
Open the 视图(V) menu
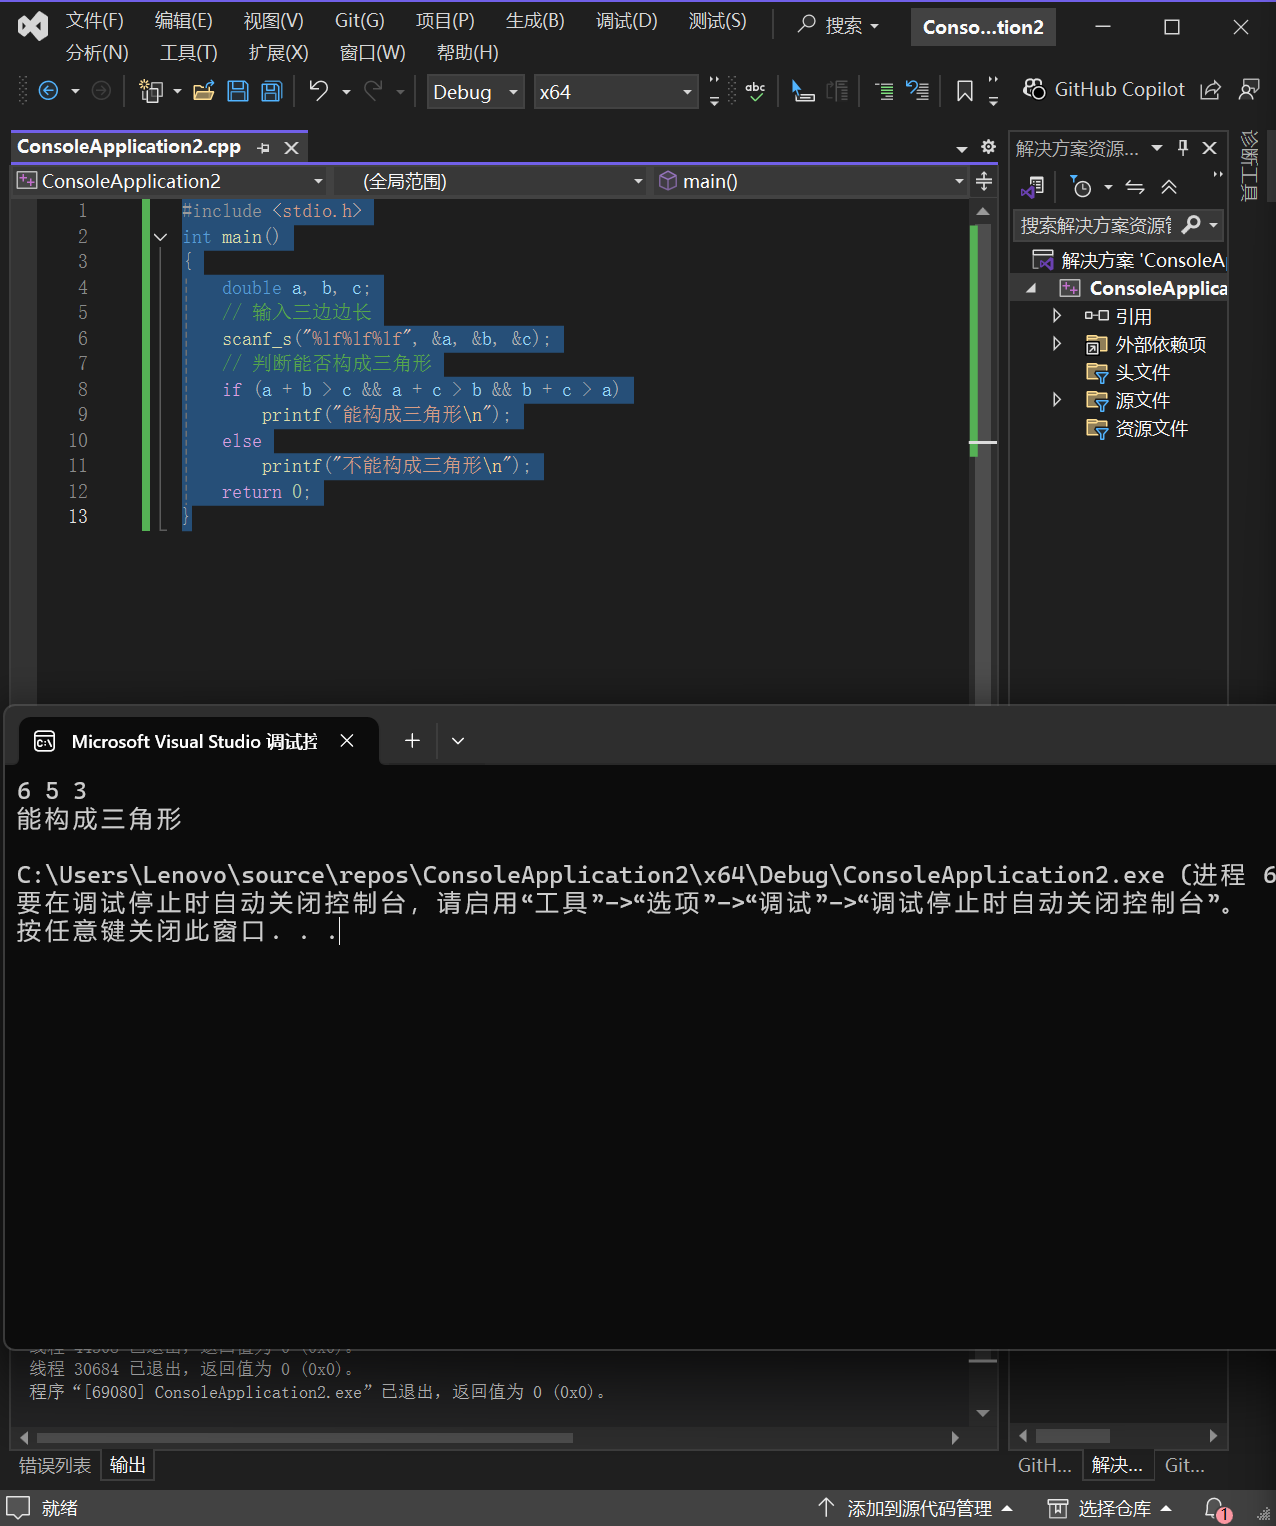(274, 20)
